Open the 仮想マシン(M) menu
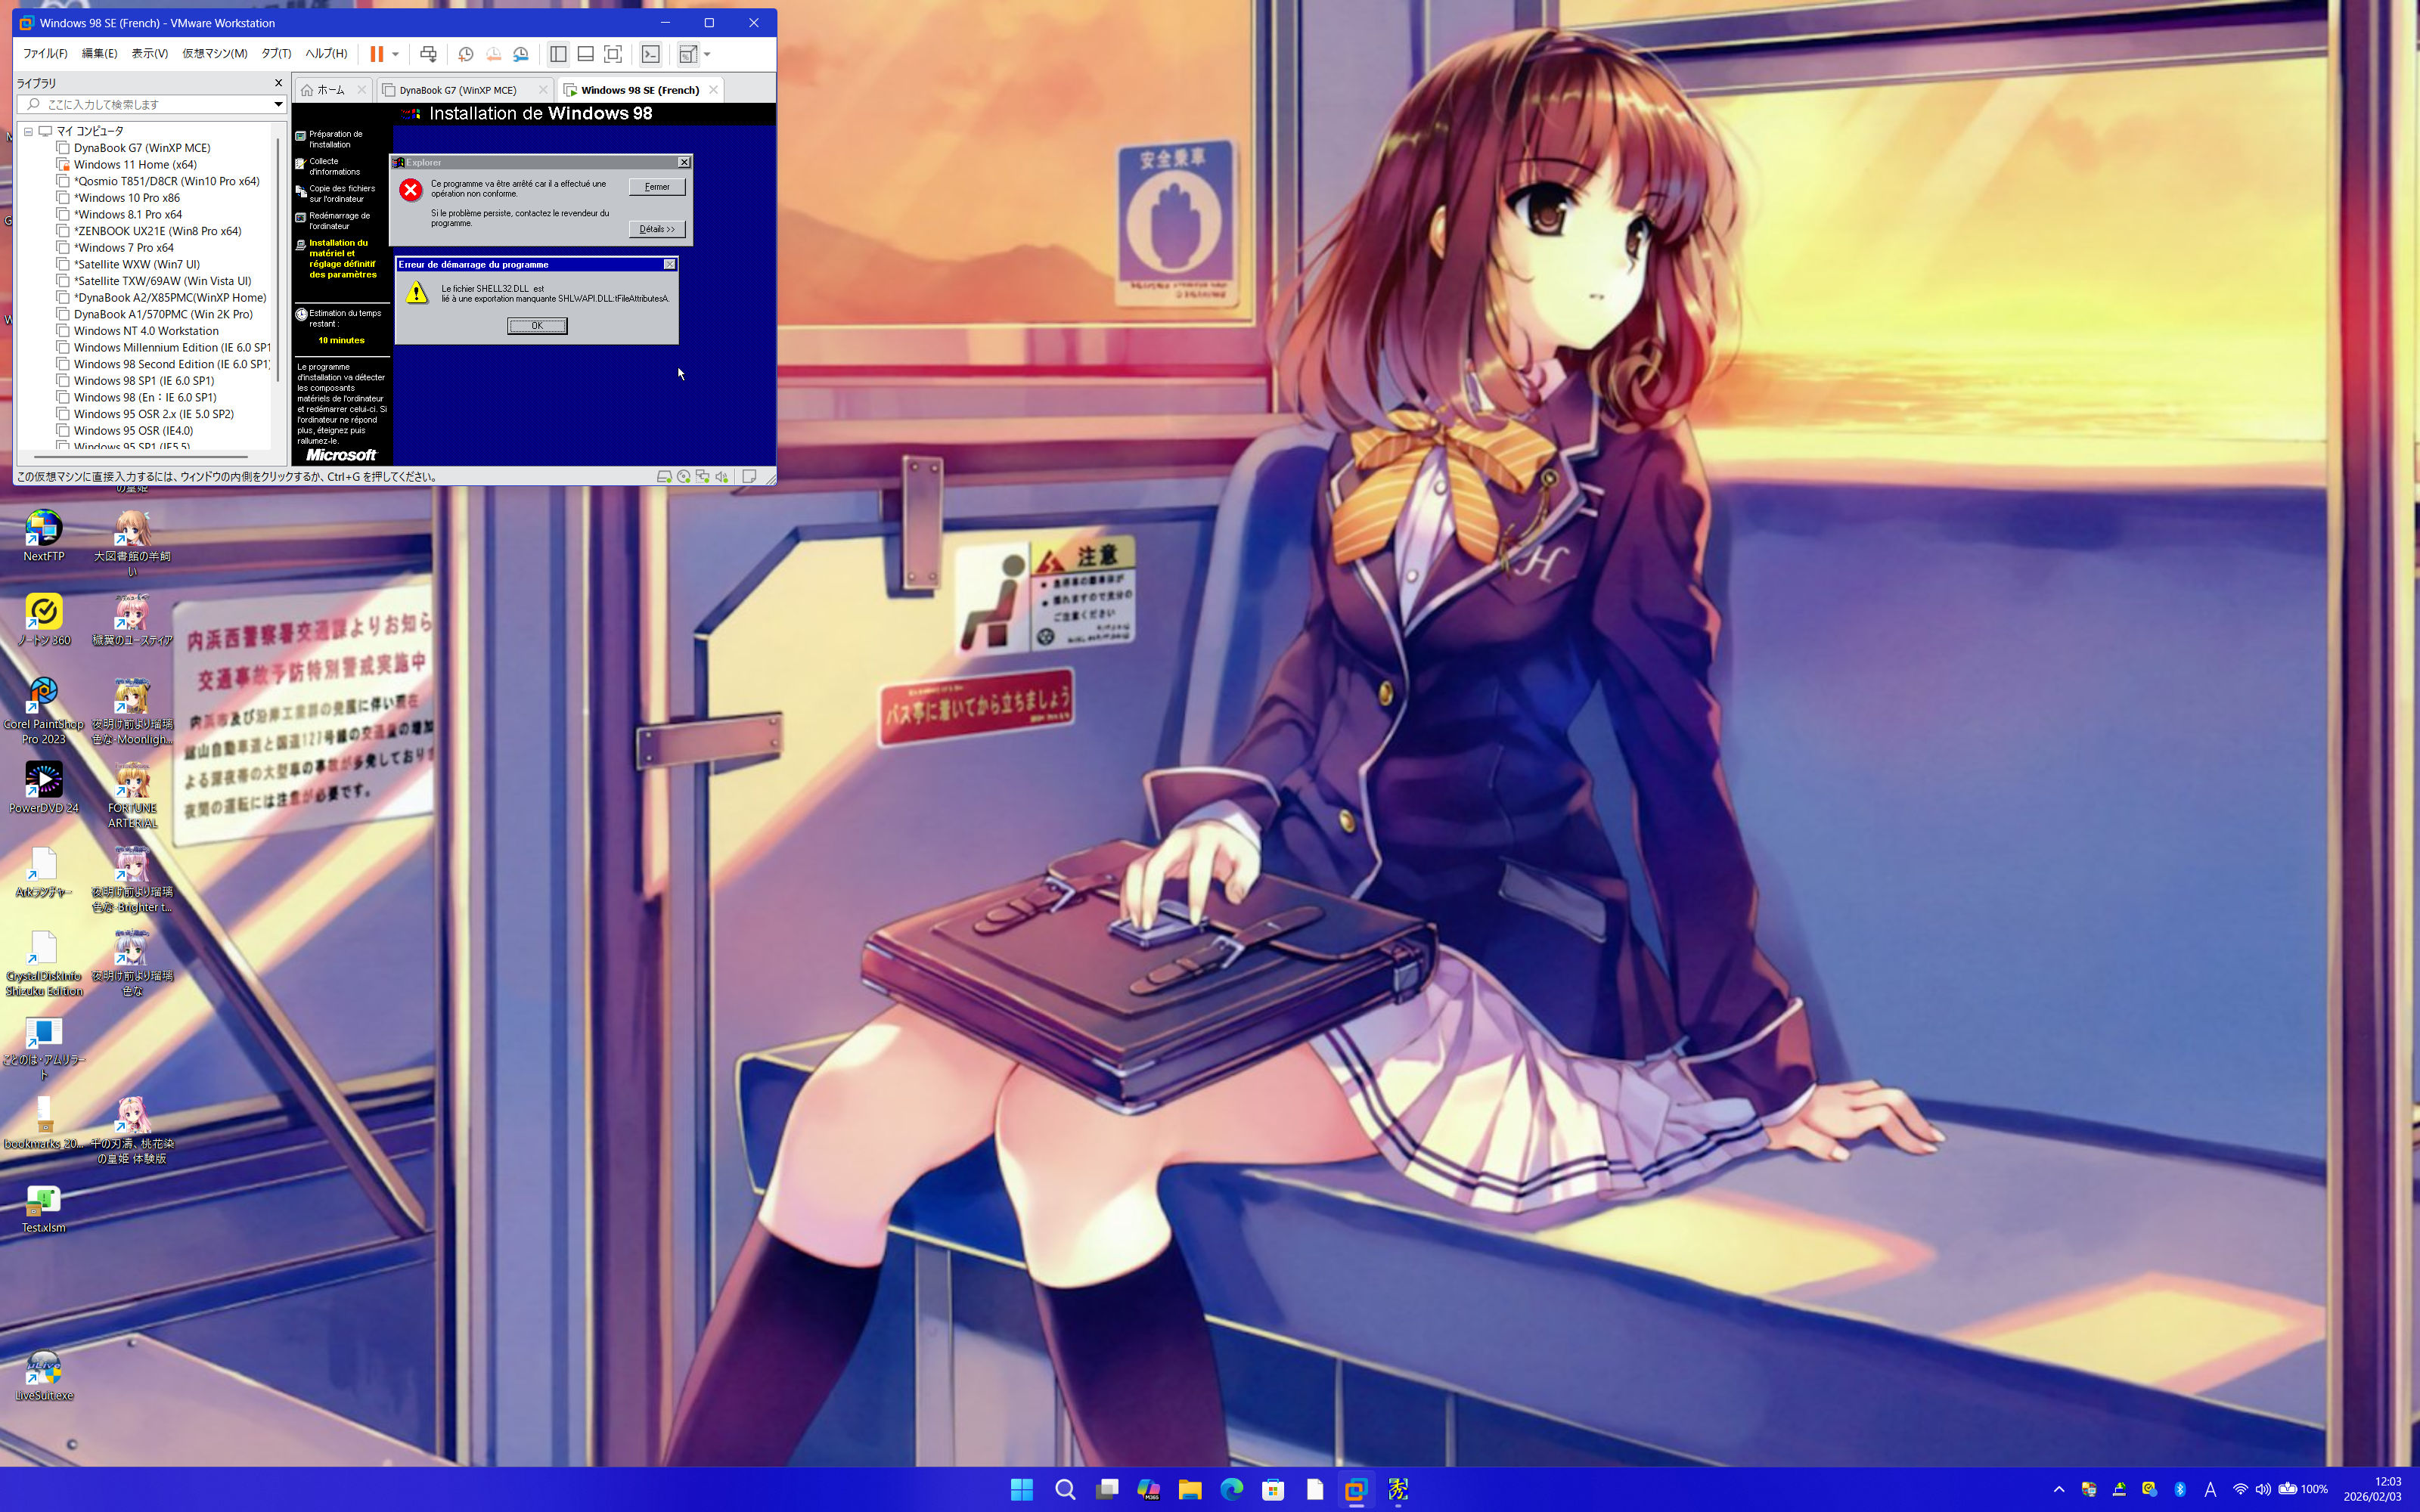Image resolution: width=2420 pixels, height=1512 pixels. [x=214, y=54]
